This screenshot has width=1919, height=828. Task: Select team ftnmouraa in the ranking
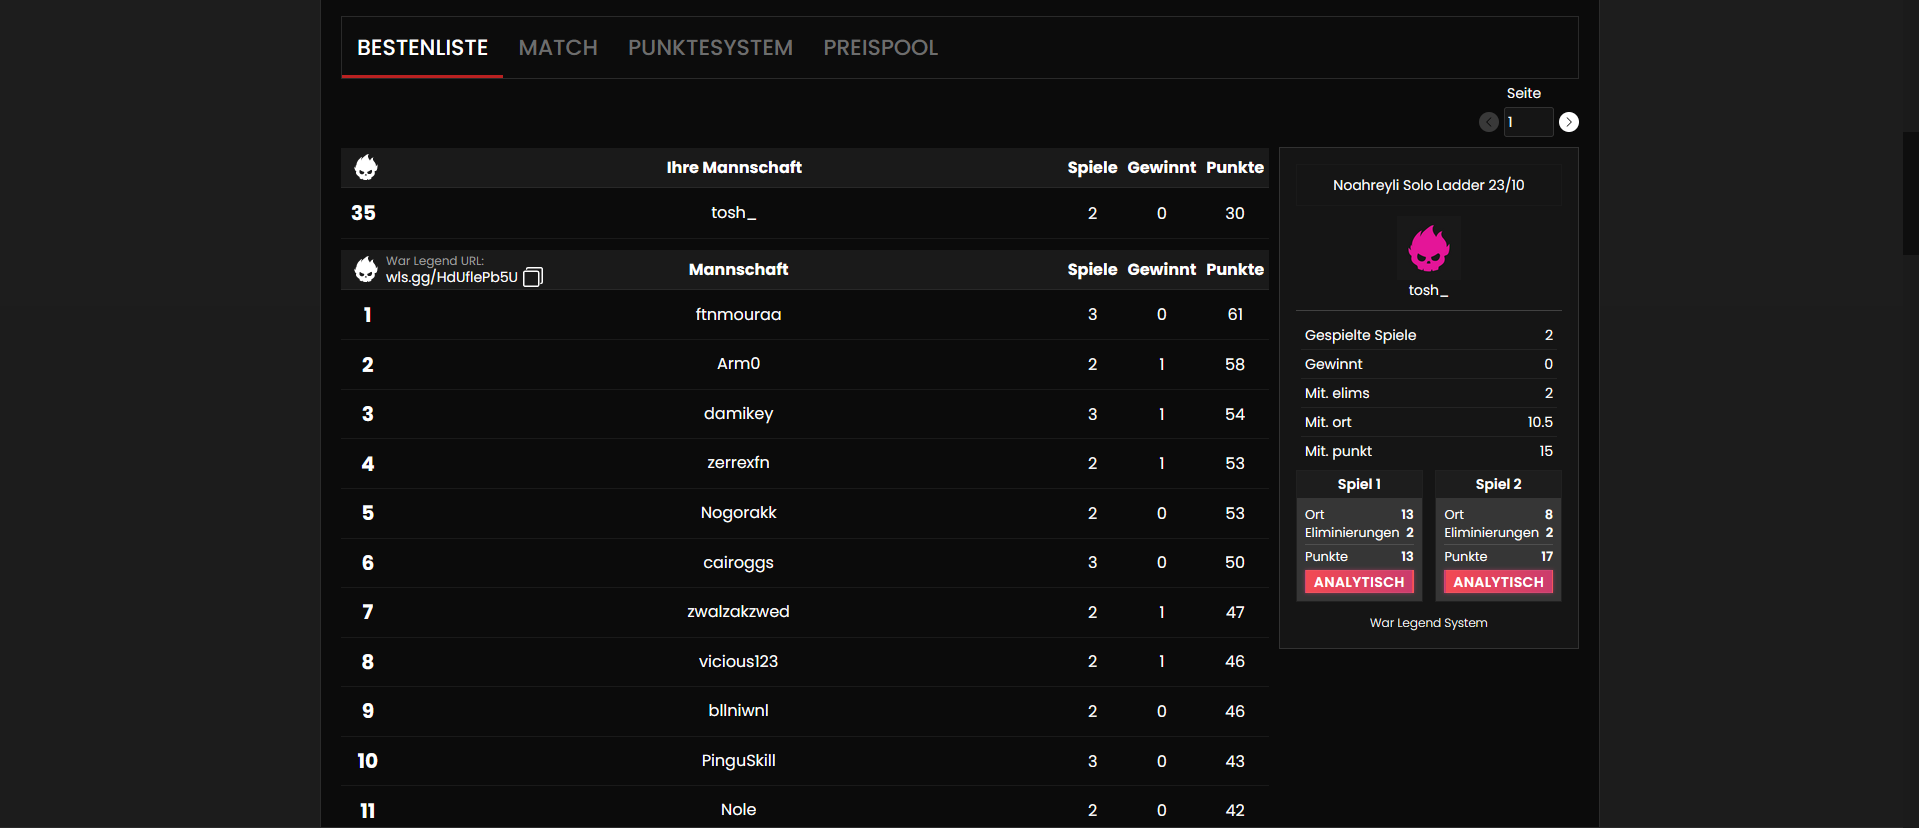(x=805, y=315)
